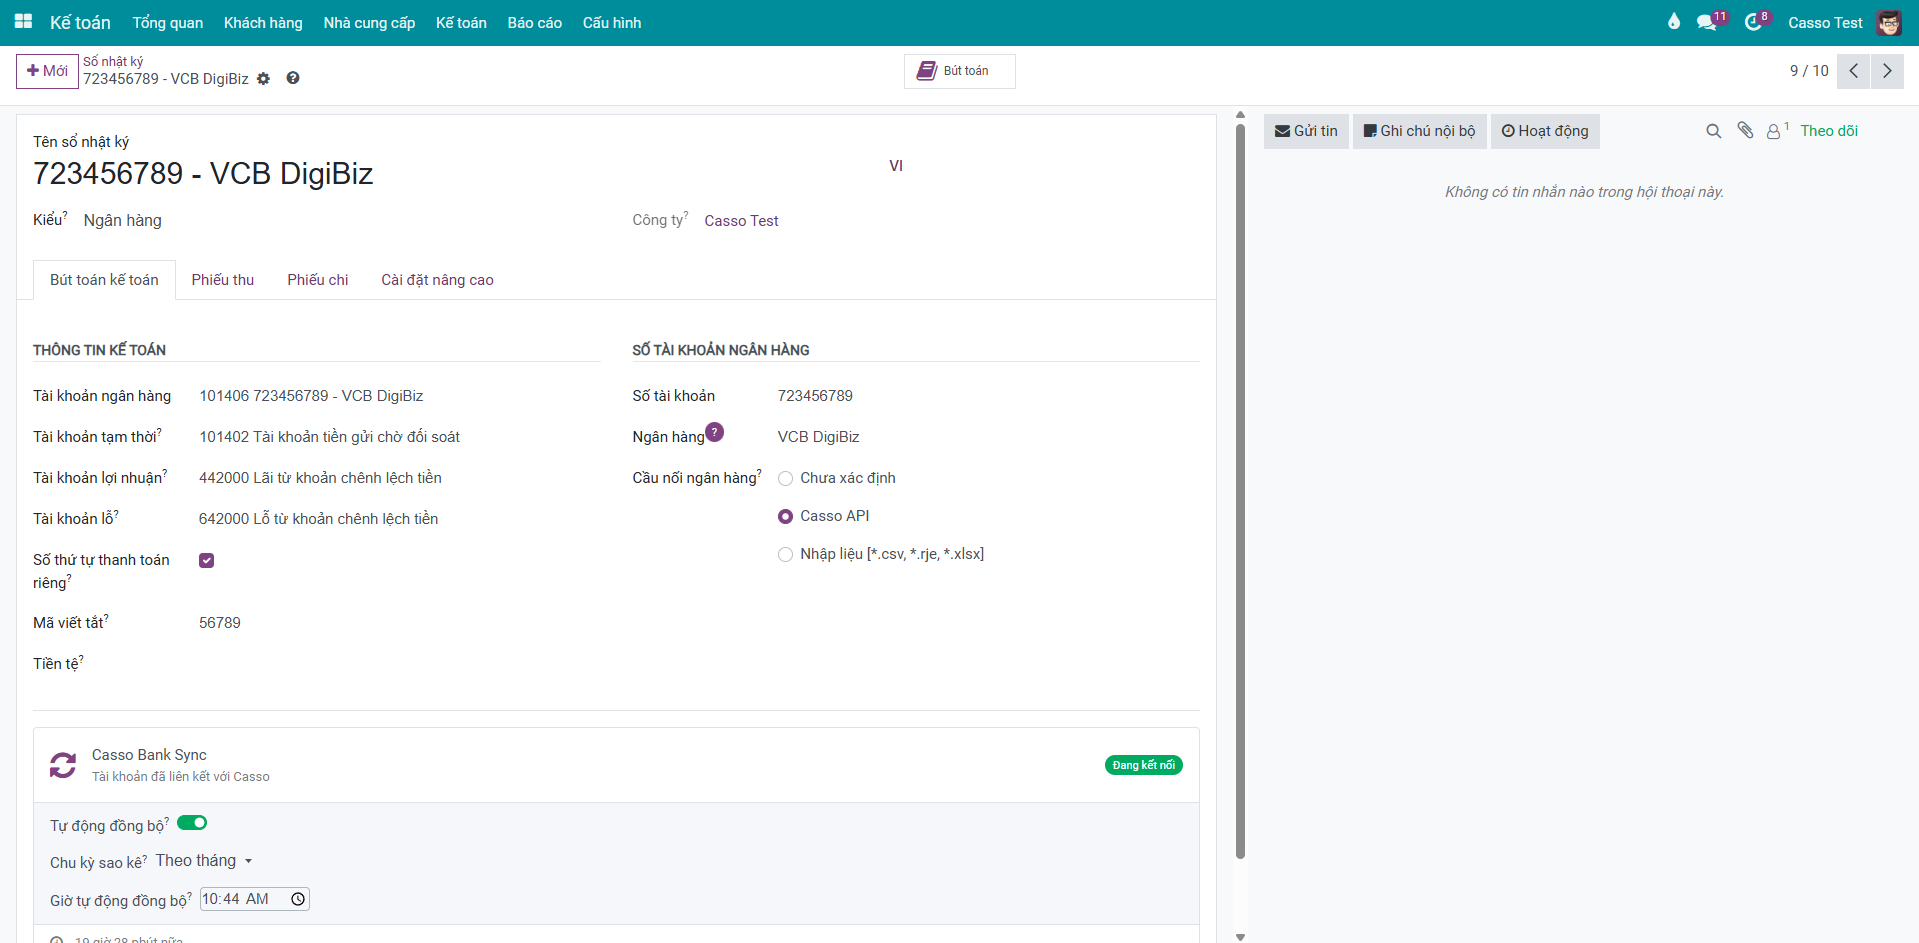This screenshot has width=1919, height=943.
Task: Go to next record arrow
Action: [x=1887, y=71]
